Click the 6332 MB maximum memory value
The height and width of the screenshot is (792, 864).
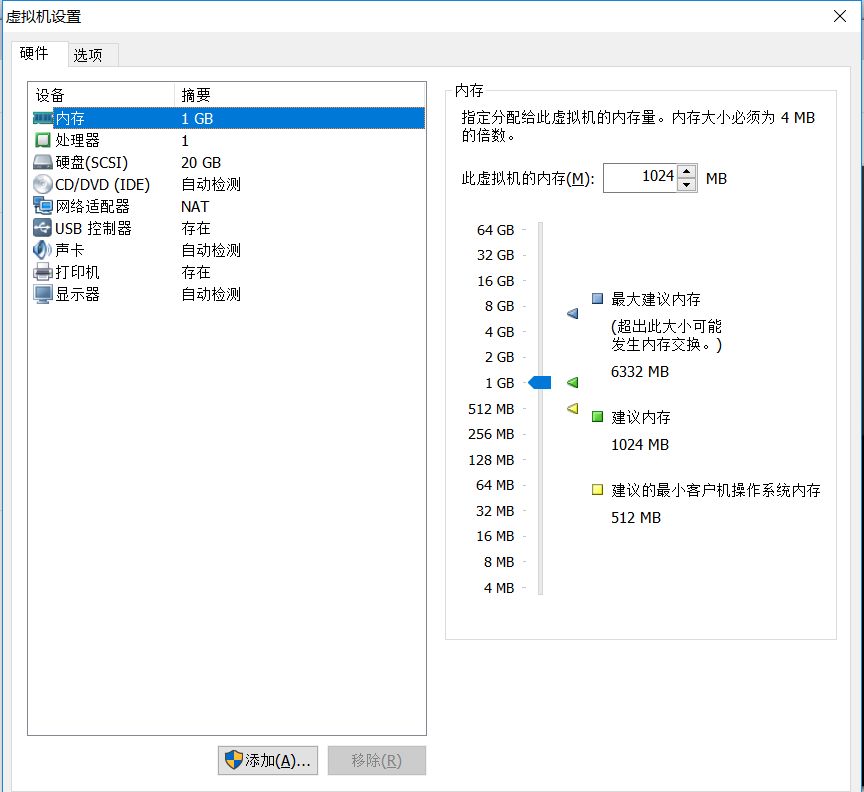click(640, 372)
